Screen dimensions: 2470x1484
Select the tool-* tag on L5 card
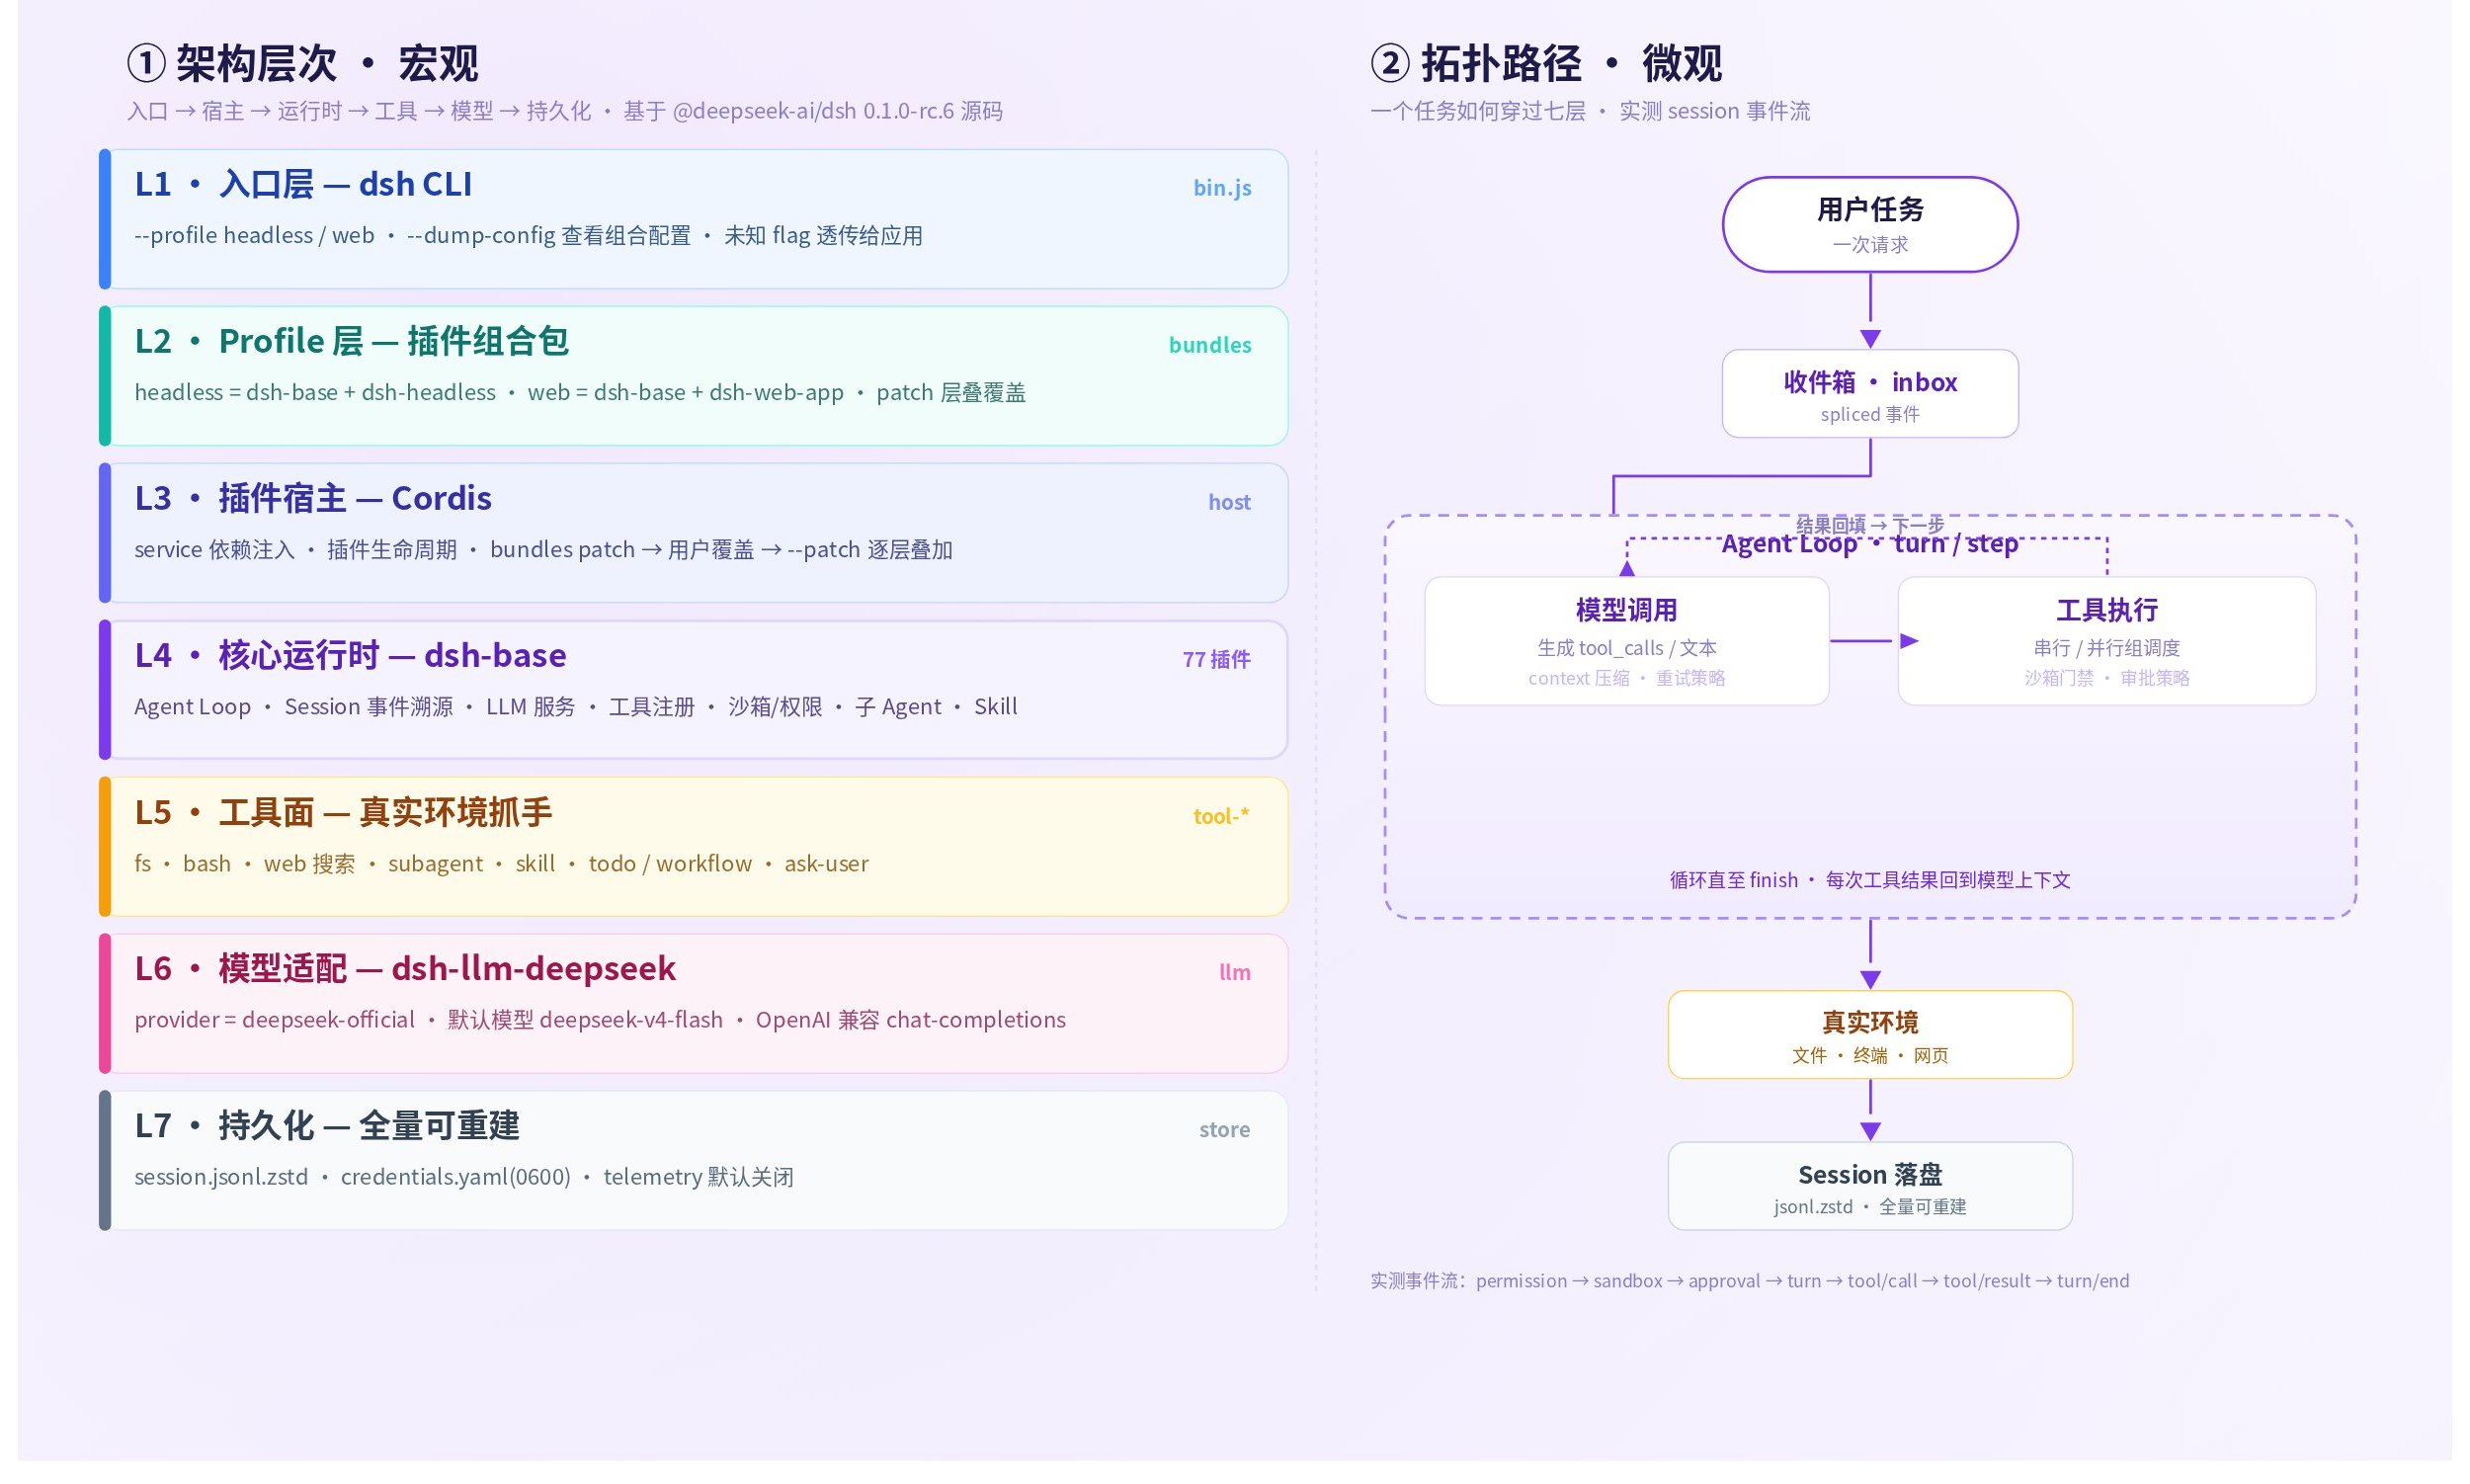coord(1221,816)
